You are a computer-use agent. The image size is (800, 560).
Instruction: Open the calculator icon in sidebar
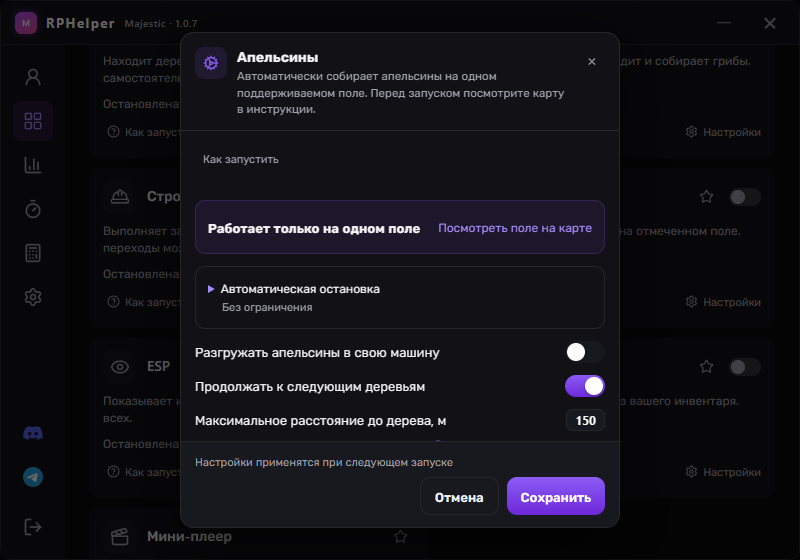33,253
